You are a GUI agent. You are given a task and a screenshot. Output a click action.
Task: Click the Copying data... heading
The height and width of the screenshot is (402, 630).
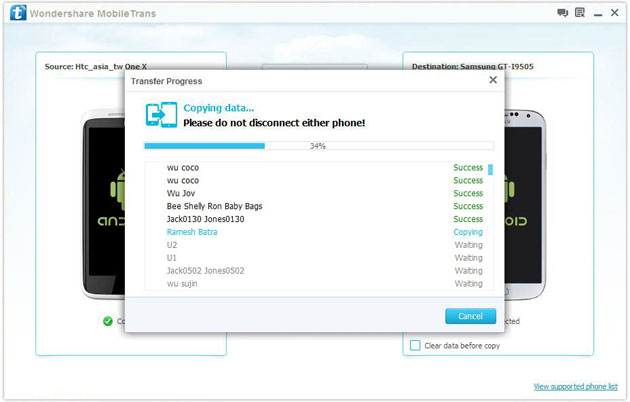point(219,108)
